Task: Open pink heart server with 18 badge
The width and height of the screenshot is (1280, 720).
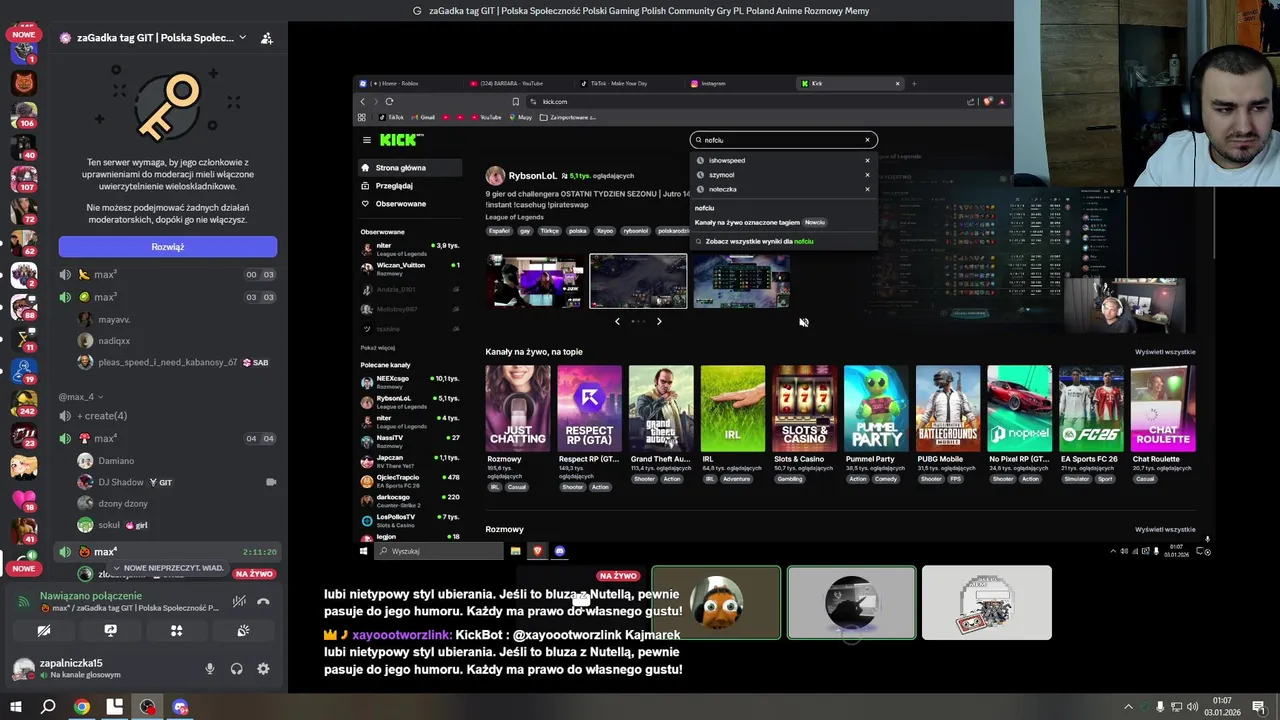Action: 23,499
